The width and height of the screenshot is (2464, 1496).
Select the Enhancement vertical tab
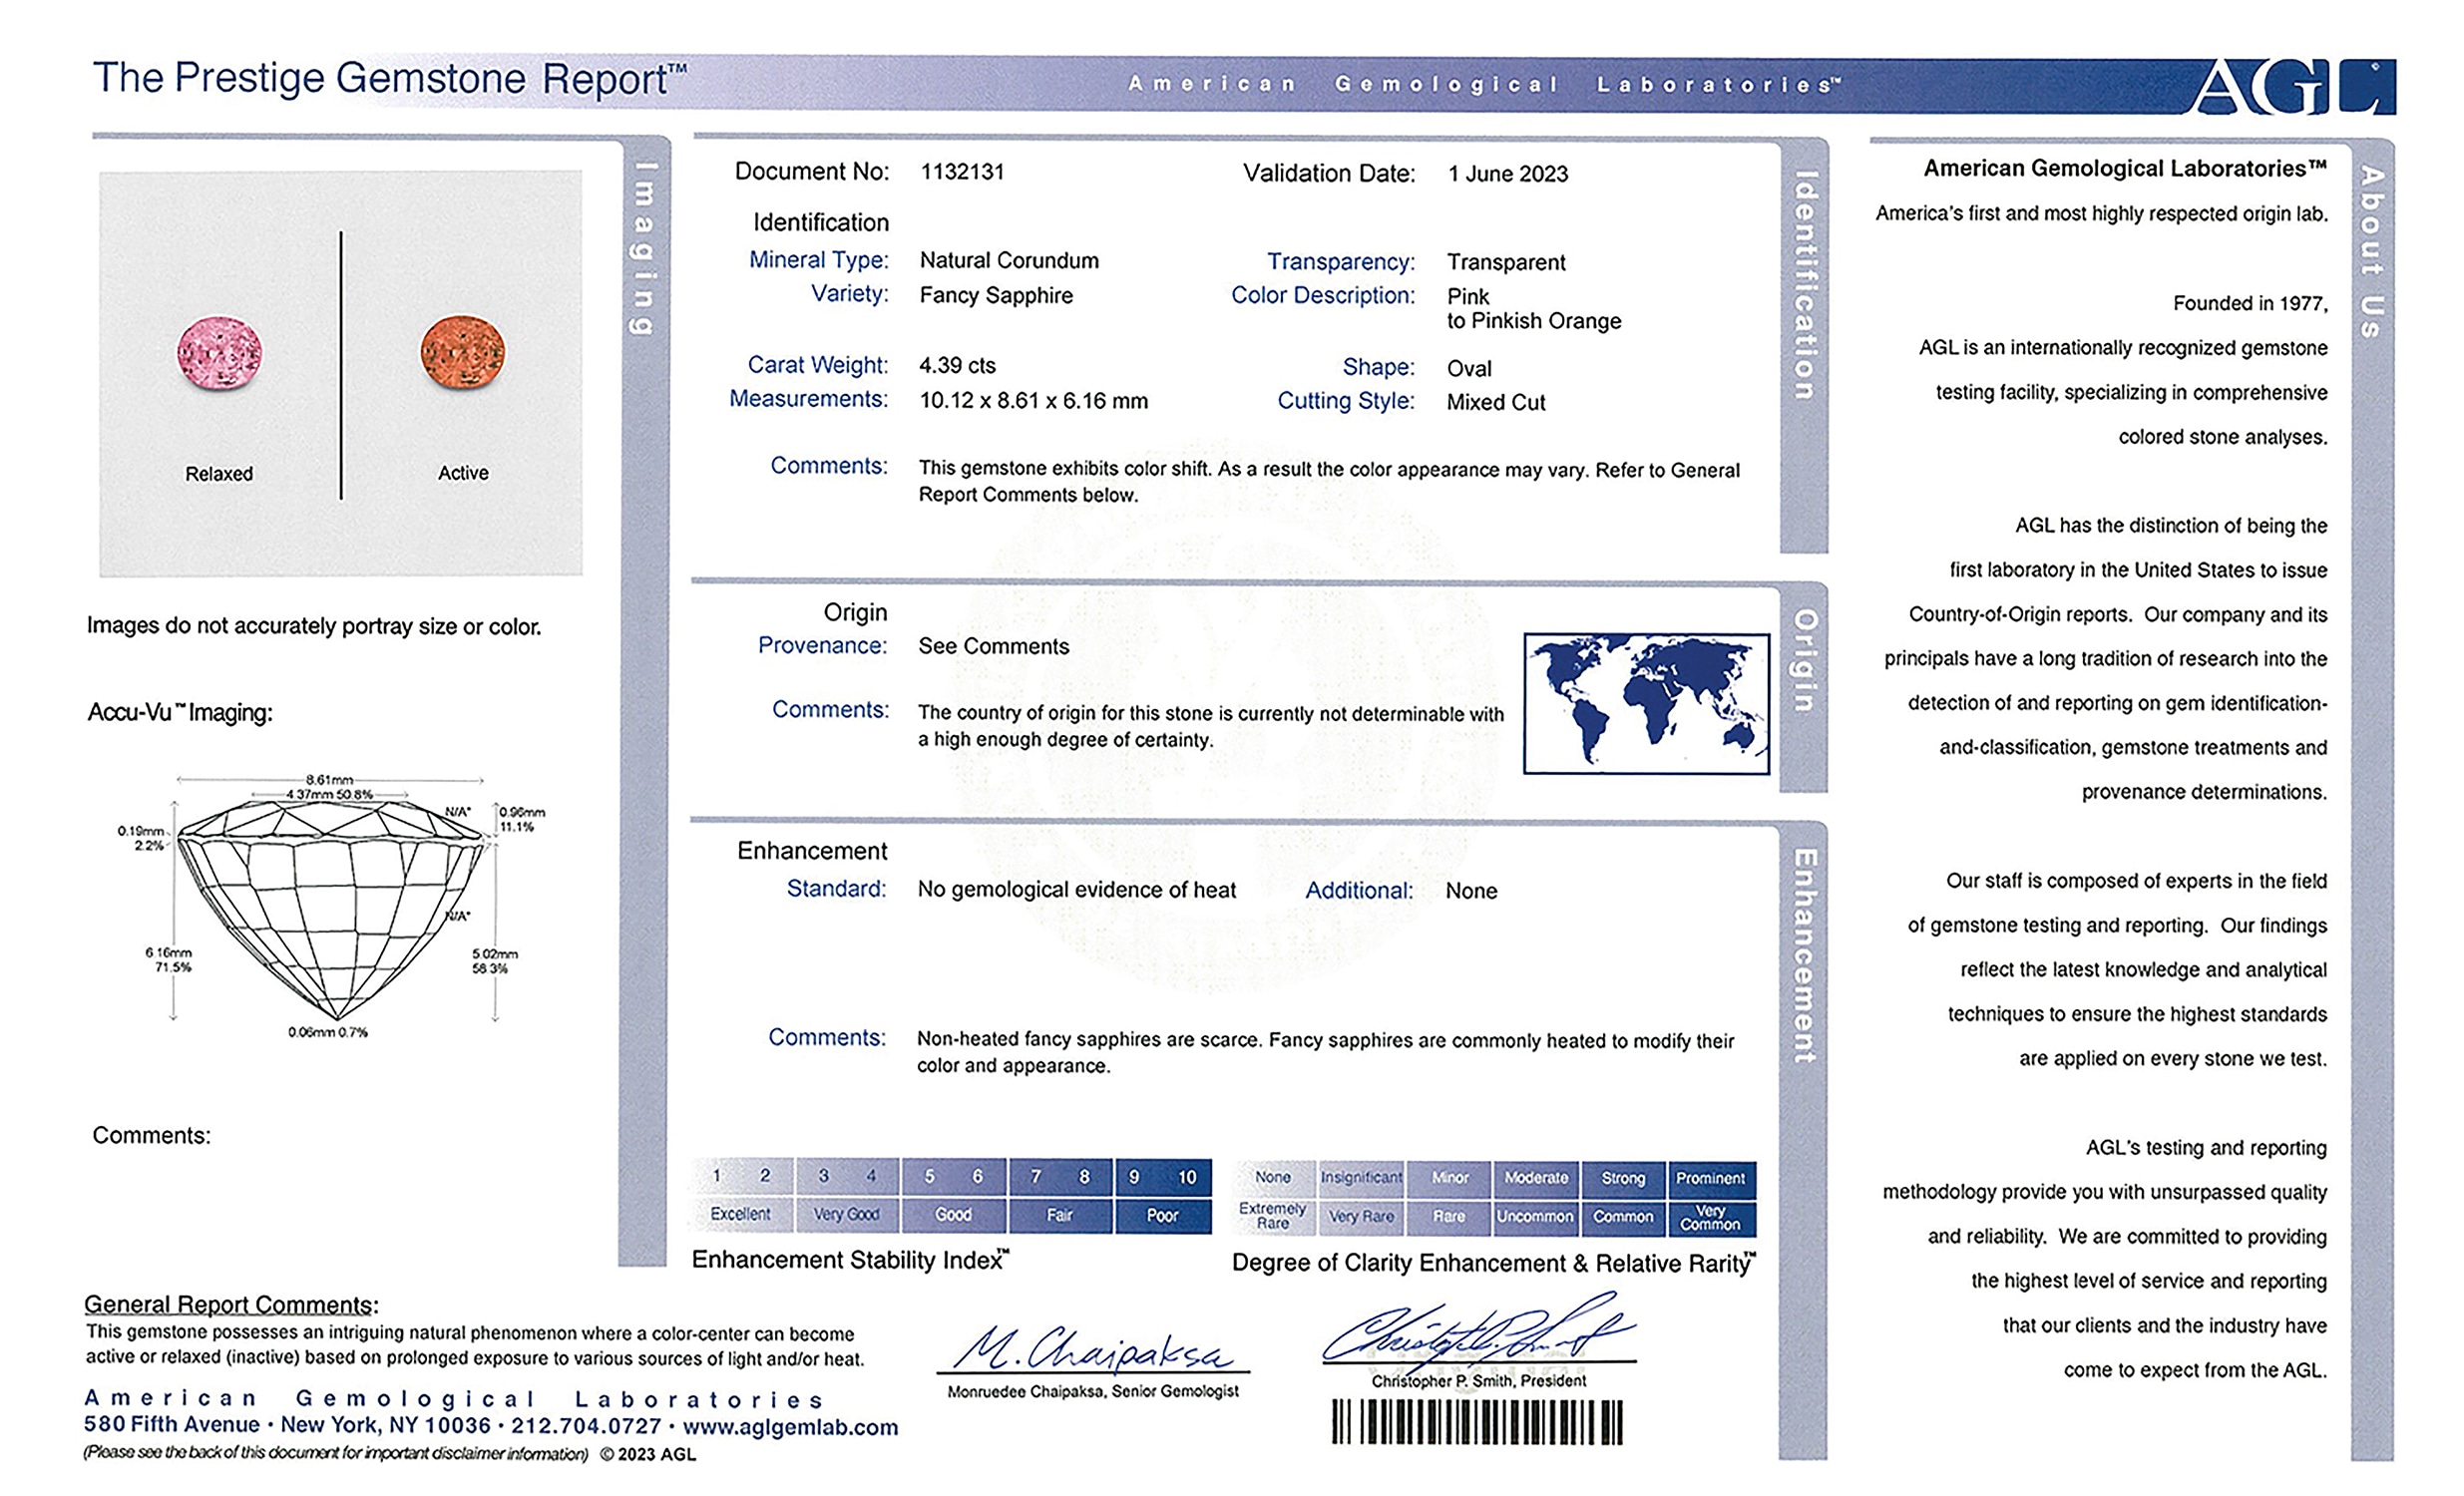click(1804, 955)
